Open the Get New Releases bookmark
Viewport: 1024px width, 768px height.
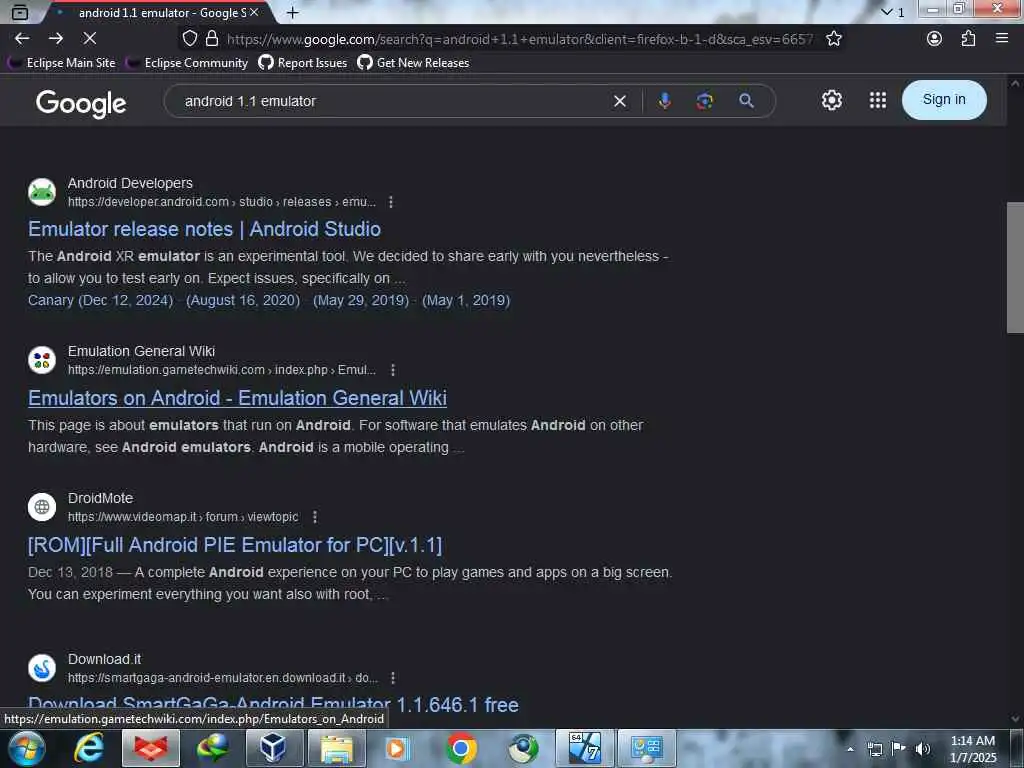413,63
